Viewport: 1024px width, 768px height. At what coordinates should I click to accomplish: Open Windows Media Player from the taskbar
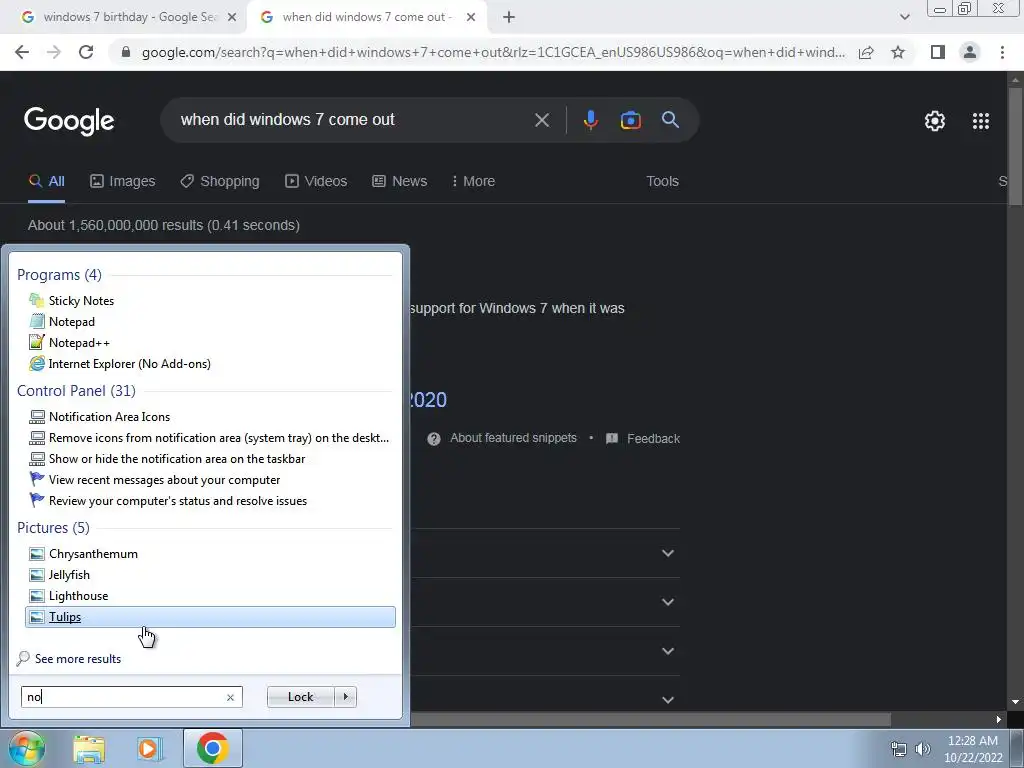tap(149, 749)
